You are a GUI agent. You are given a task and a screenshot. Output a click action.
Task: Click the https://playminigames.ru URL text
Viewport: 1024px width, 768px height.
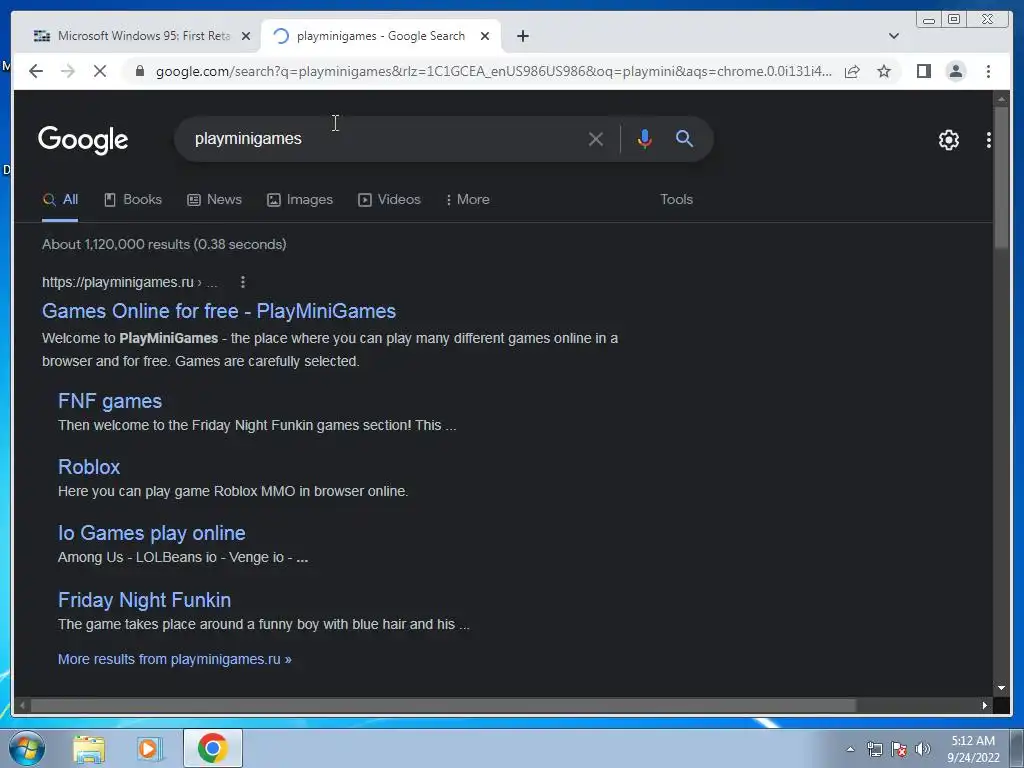(118, 282)
